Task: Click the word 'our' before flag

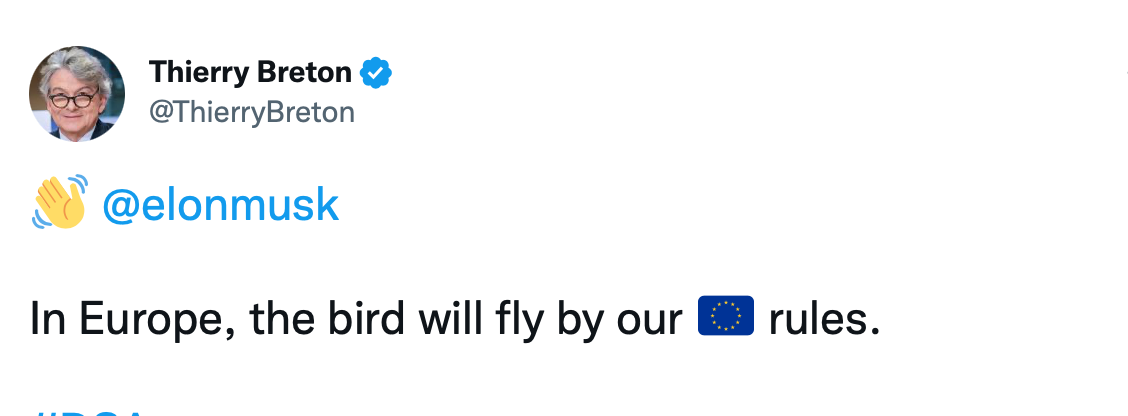Action: pos(650,323)
